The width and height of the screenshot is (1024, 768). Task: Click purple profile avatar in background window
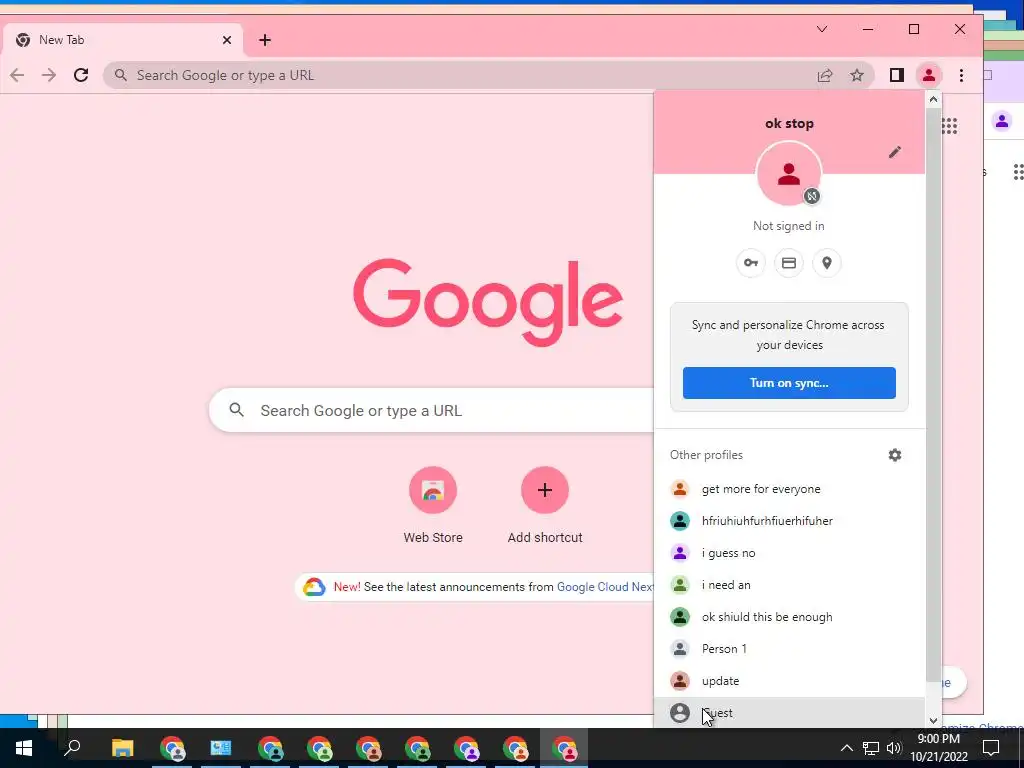tap(1002, 121)
